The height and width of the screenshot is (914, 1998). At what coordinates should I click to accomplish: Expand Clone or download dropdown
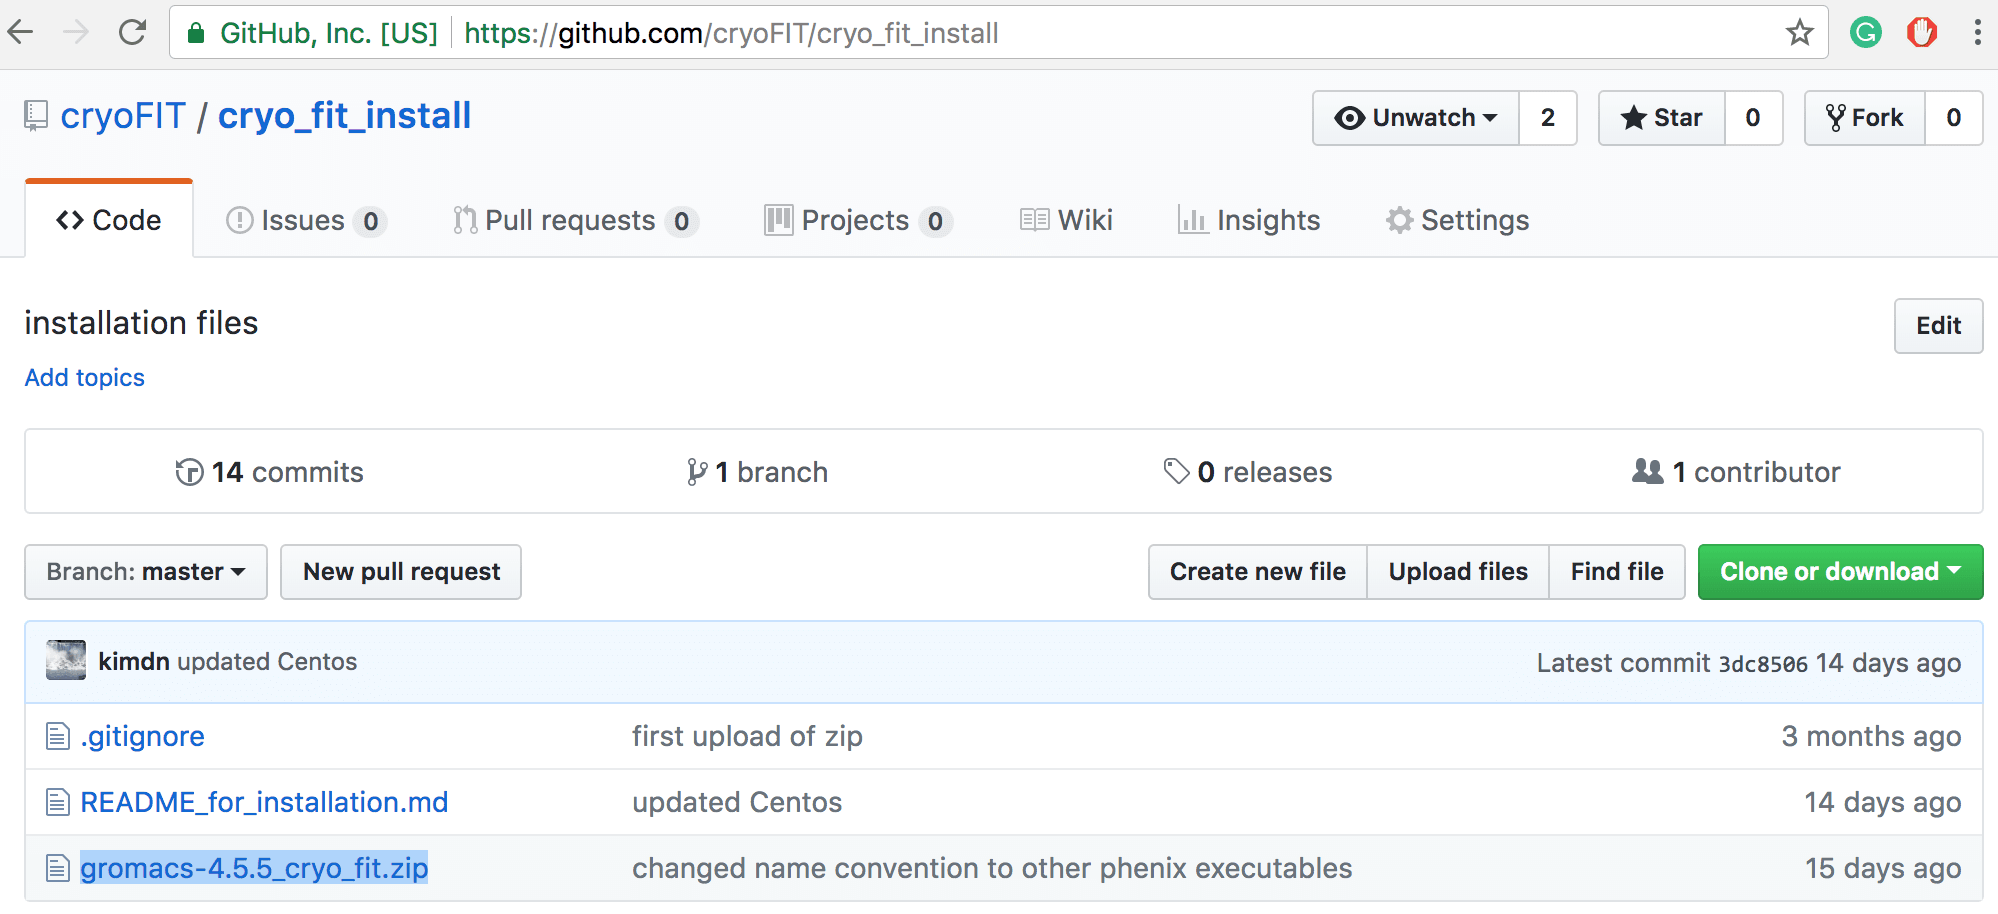[1839, 572]
